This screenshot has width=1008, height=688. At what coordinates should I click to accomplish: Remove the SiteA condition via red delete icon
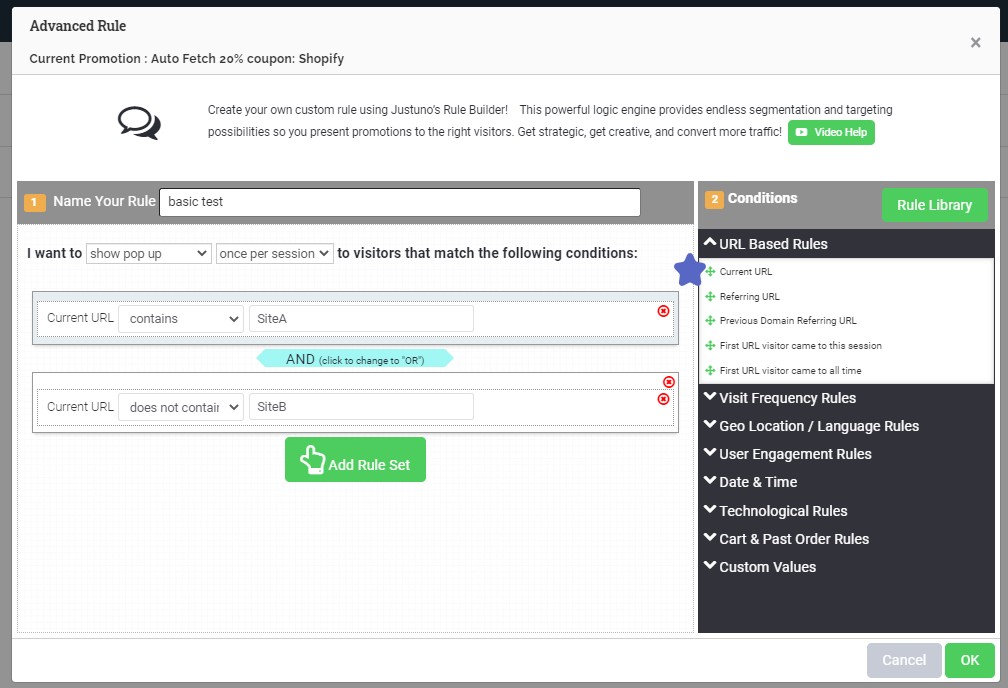tap(662, 311)
